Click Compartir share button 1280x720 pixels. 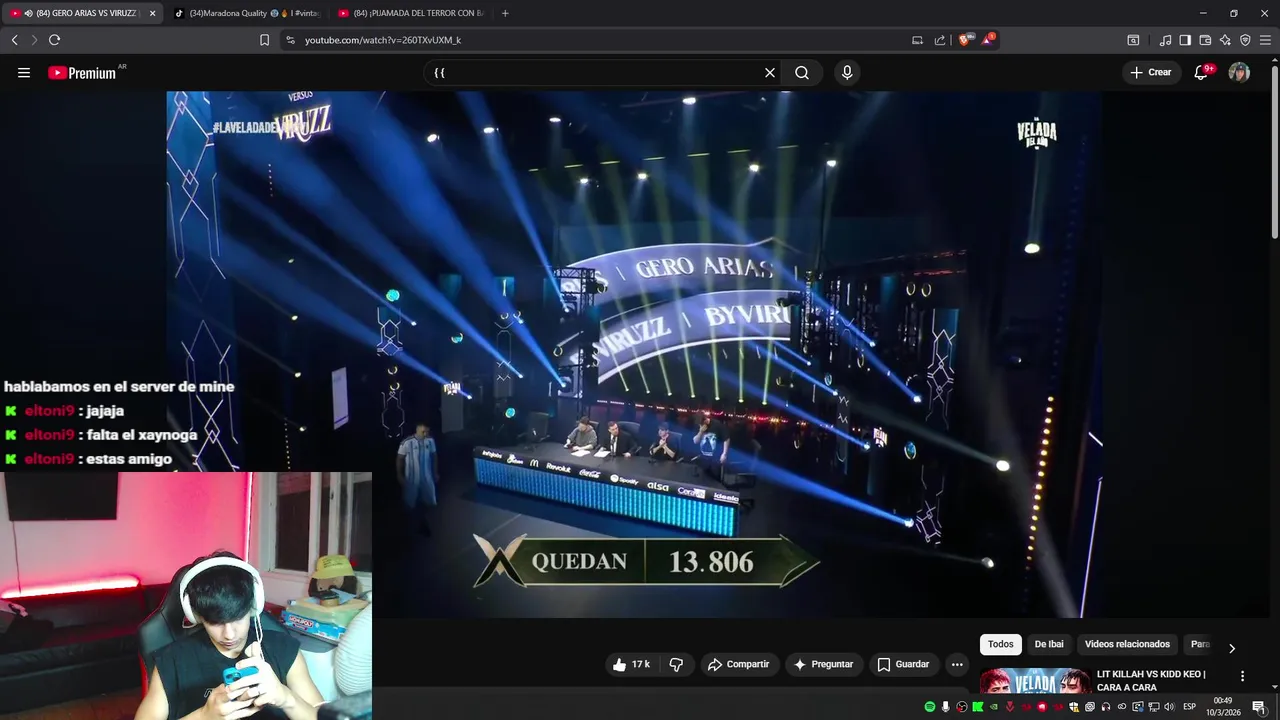[x=738, y=664]
